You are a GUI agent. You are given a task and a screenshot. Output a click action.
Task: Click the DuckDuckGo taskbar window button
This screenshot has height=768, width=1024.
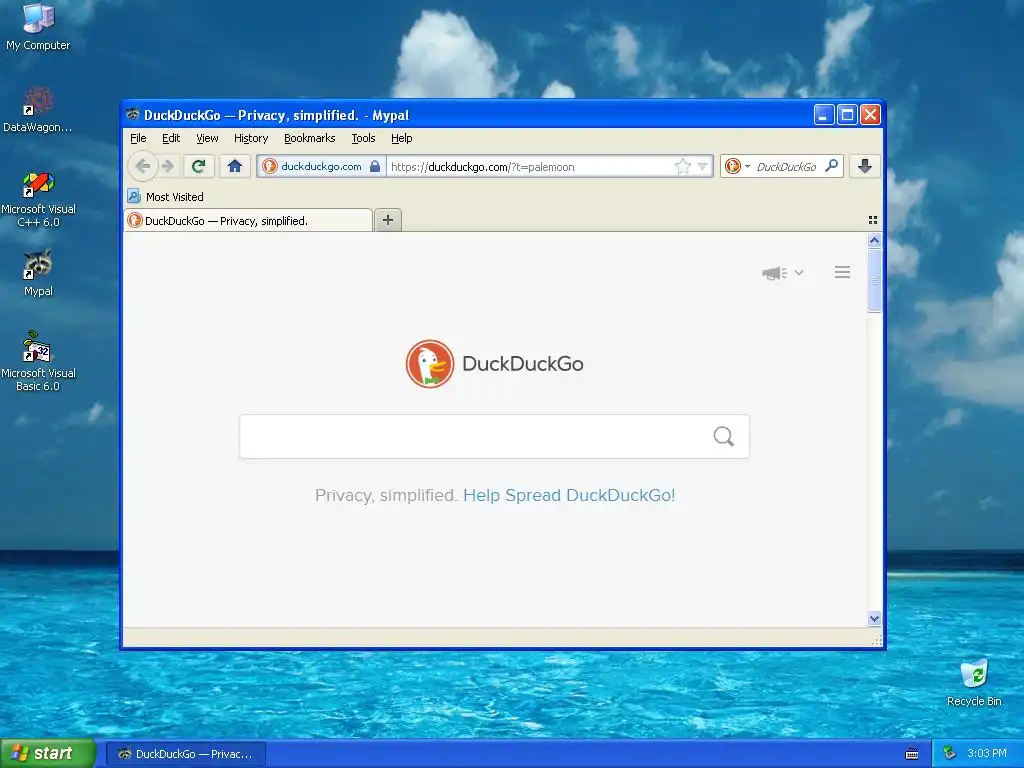[x=186, y=754]
